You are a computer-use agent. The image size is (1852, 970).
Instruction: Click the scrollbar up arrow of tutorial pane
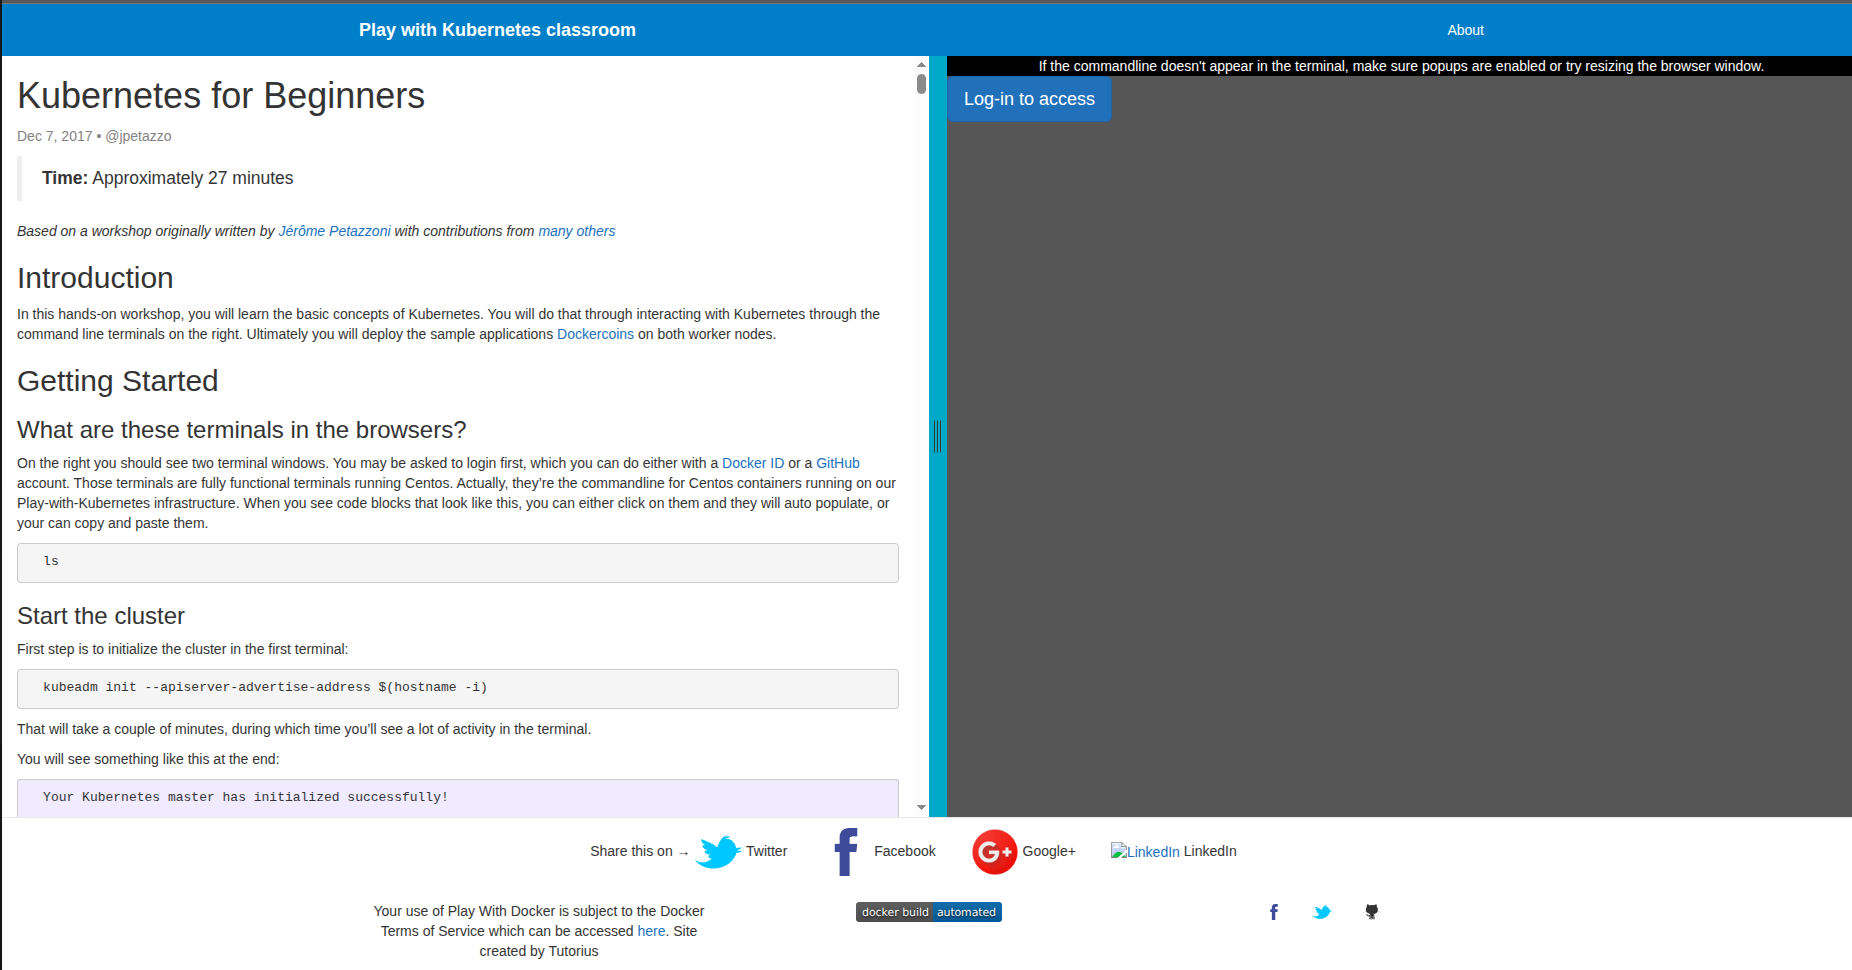pos(921,64)
